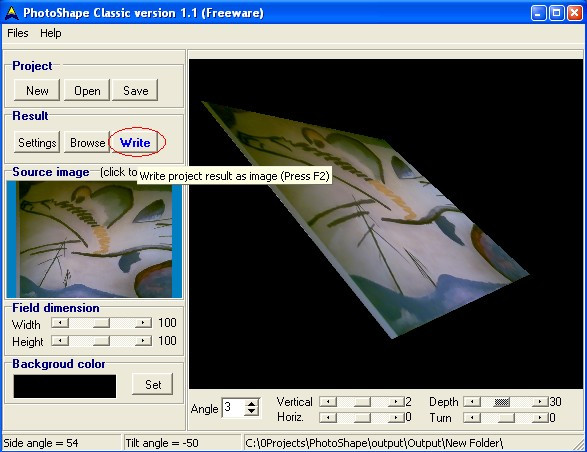587x452 pixels.
Task: Click the PhotoShape title bar app icon
Action: coord(12,13)
